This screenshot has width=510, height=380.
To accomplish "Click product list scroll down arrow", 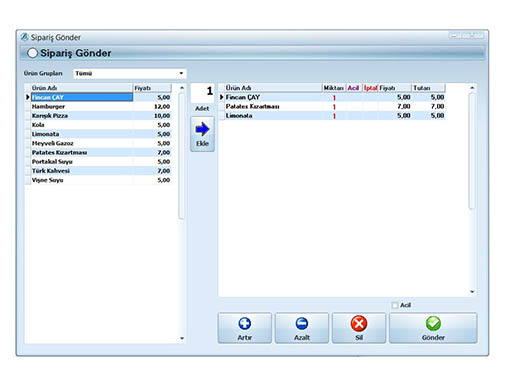I will tap(182, 338).
